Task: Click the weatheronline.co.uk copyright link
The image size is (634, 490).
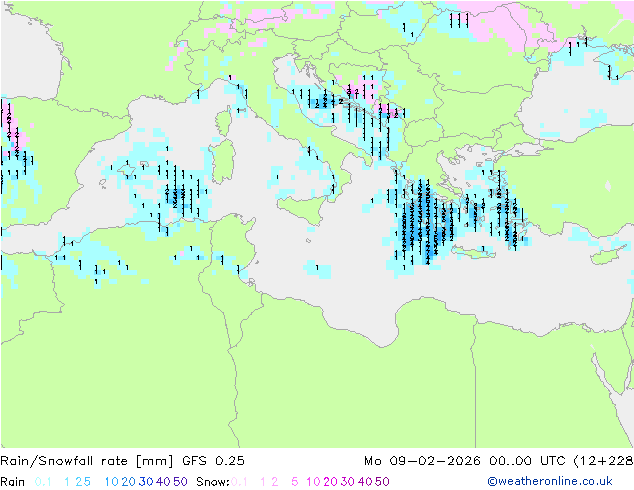Action: [x=550, y=481]
